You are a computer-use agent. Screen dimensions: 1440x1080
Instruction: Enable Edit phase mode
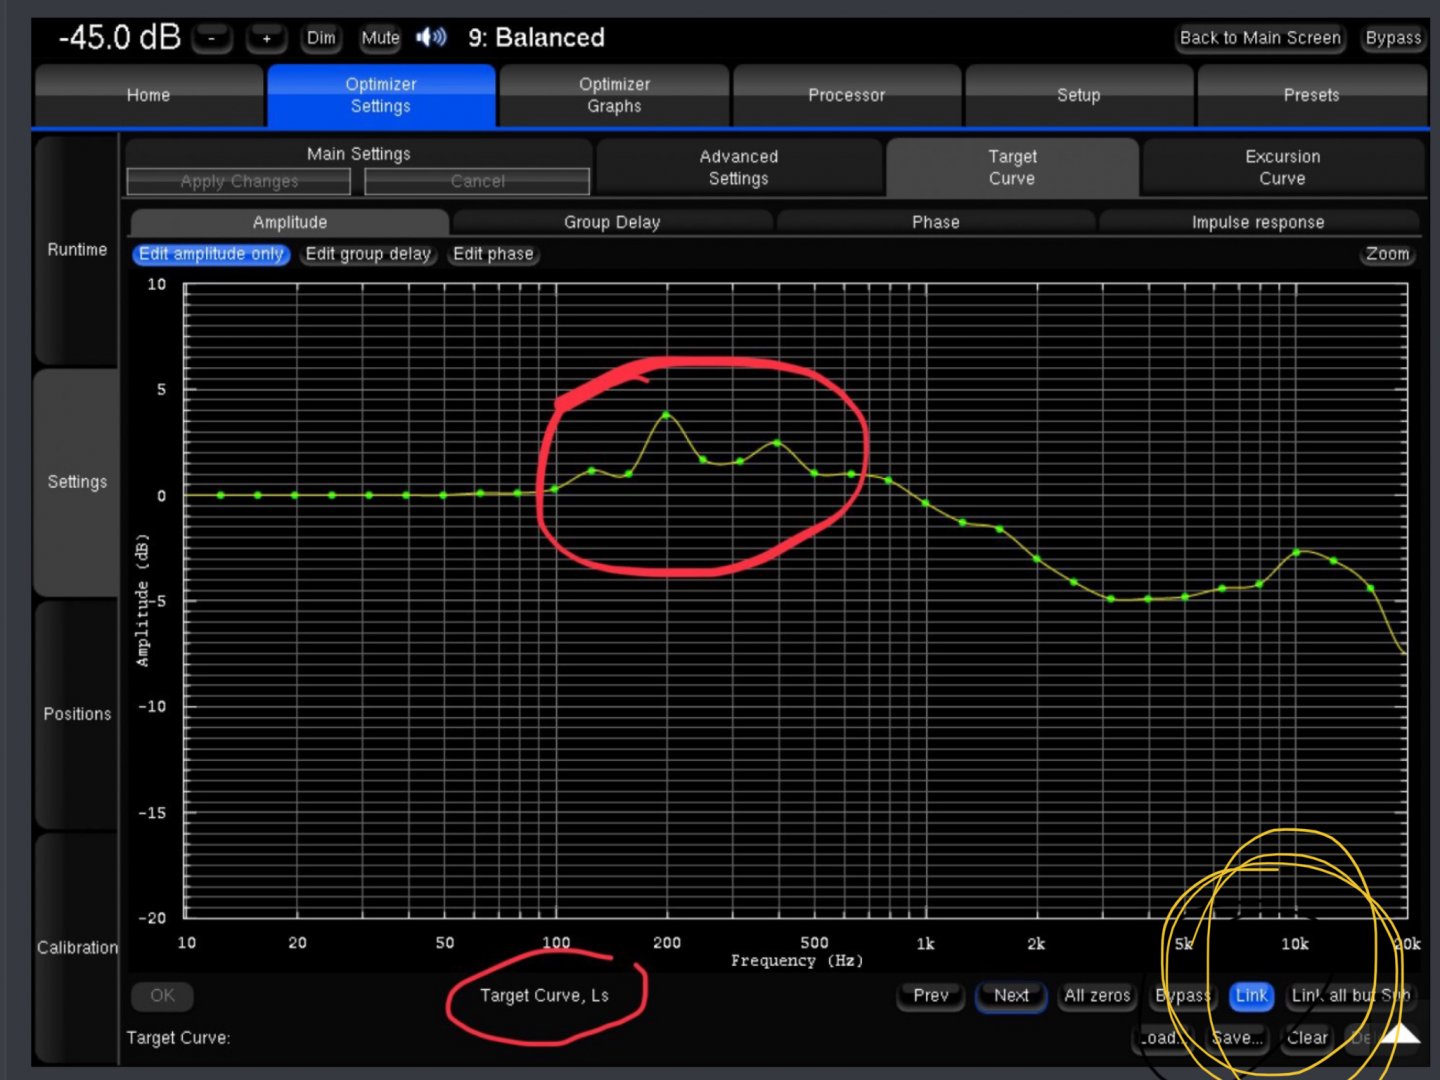[493, 254]
